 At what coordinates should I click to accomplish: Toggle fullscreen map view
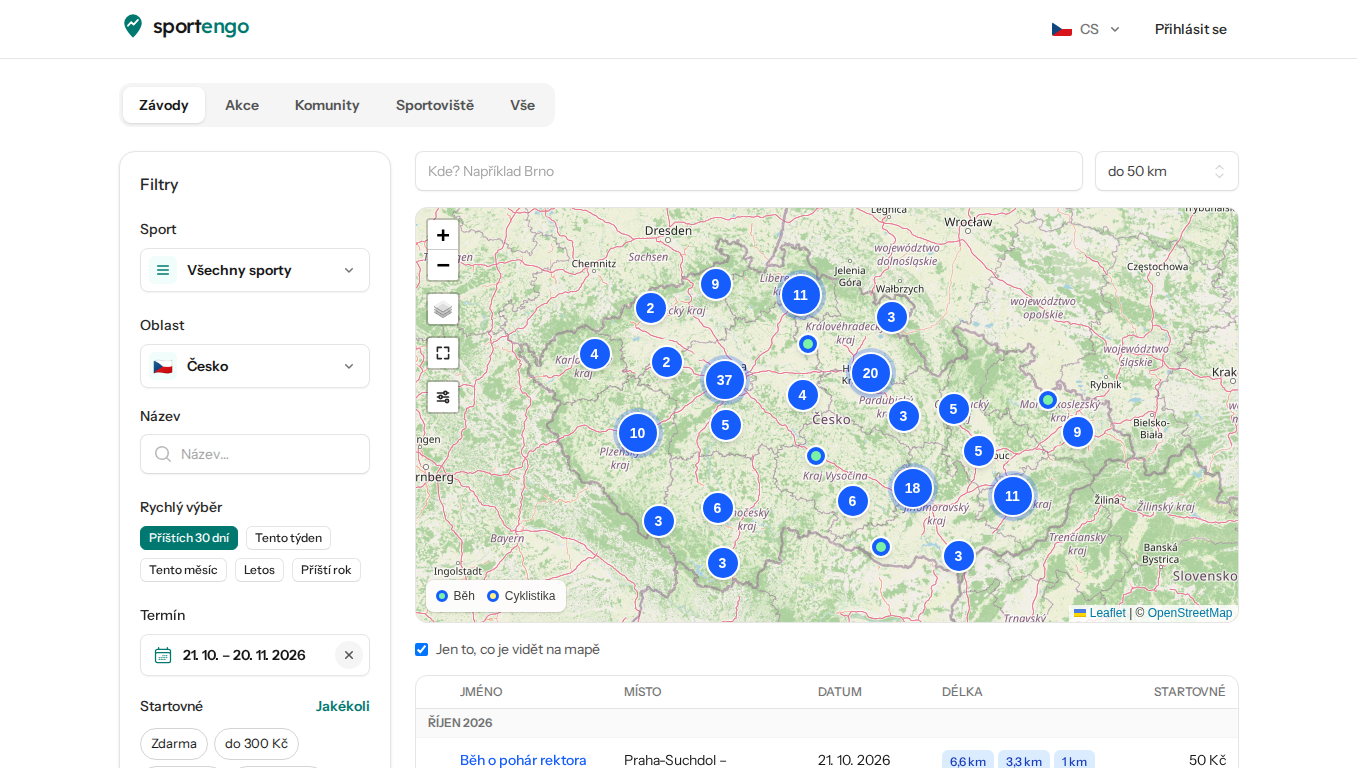point(443,353)
